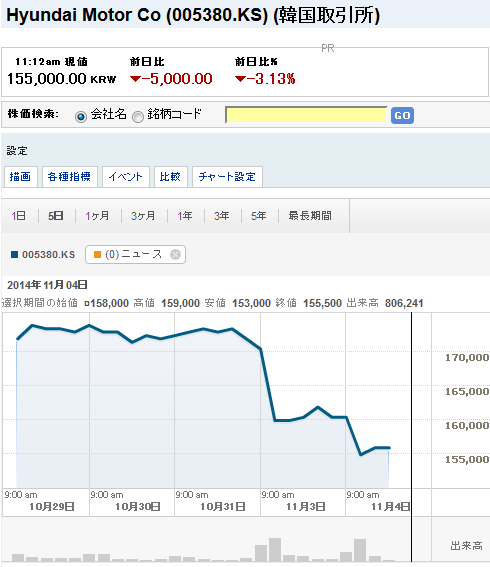The width and height of the screenshot is (490, 567).
Task: Click the blue GO search button
Action: [x=402, y=115]
